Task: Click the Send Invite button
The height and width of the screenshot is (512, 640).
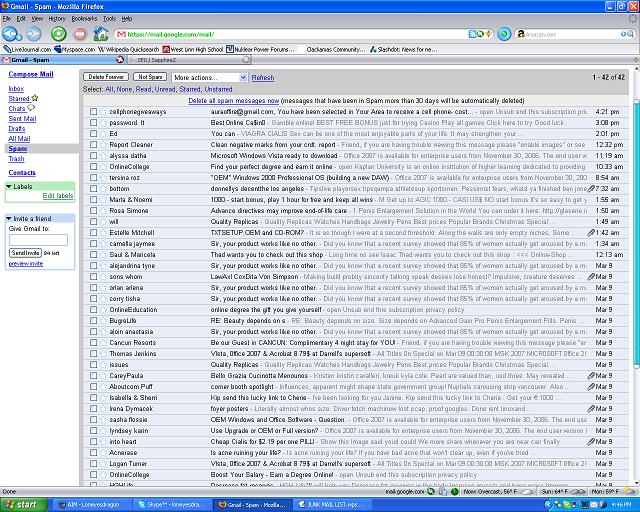Action: [25, 253]
